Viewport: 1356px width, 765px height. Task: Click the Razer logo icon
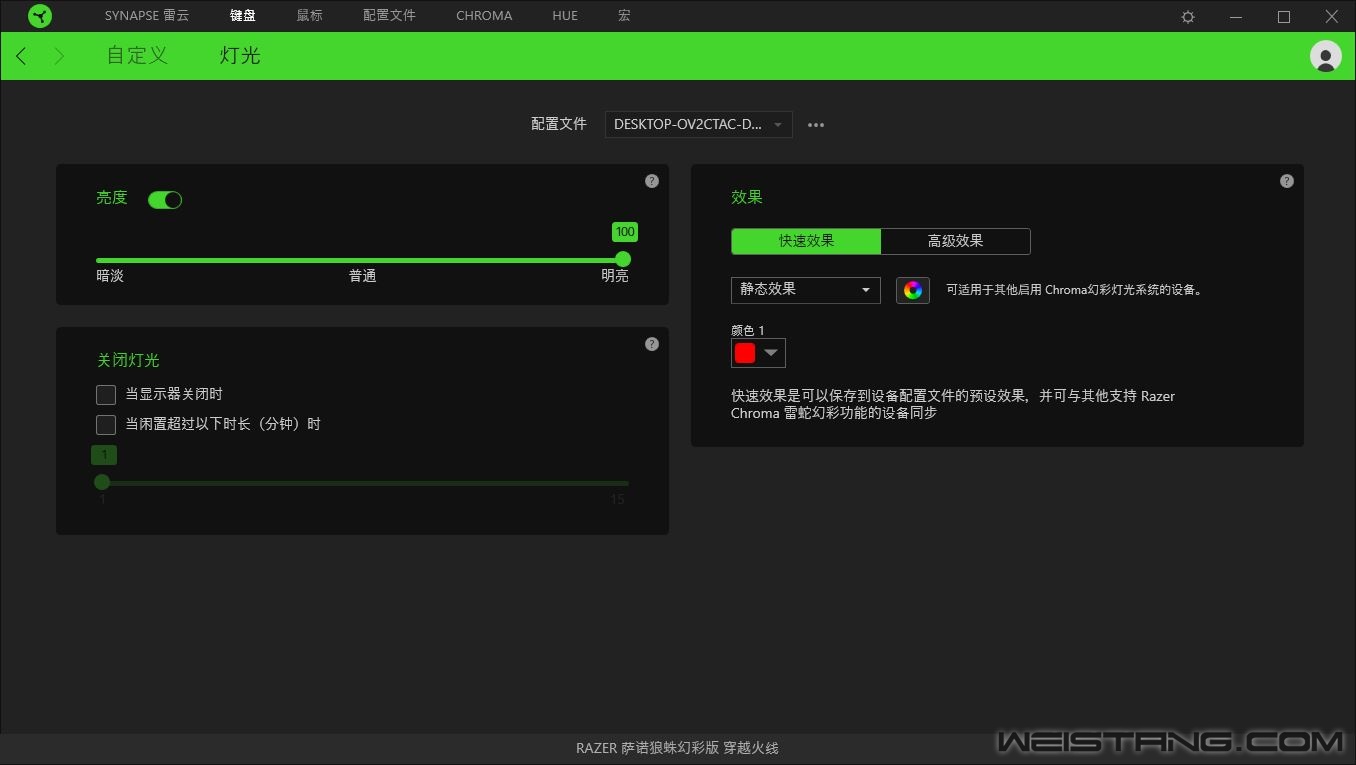point(40,16)
